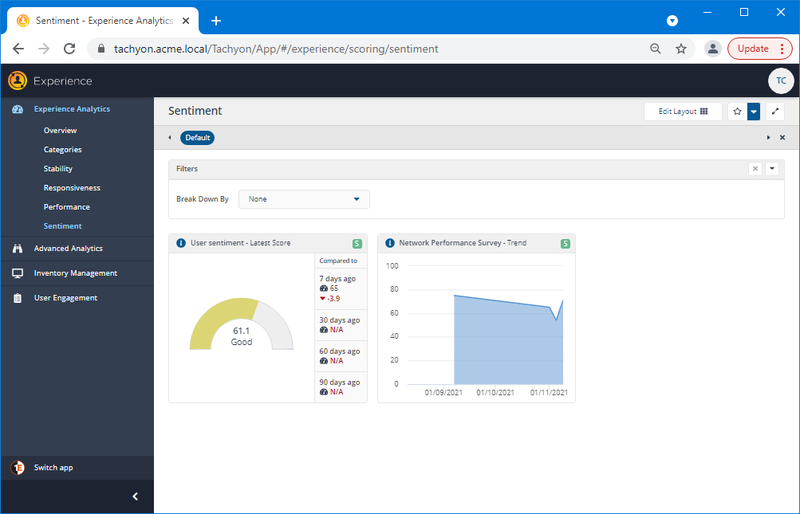Open the TC user avatar menu
This screenshot has height=514, width=800.
click(781, 81)
